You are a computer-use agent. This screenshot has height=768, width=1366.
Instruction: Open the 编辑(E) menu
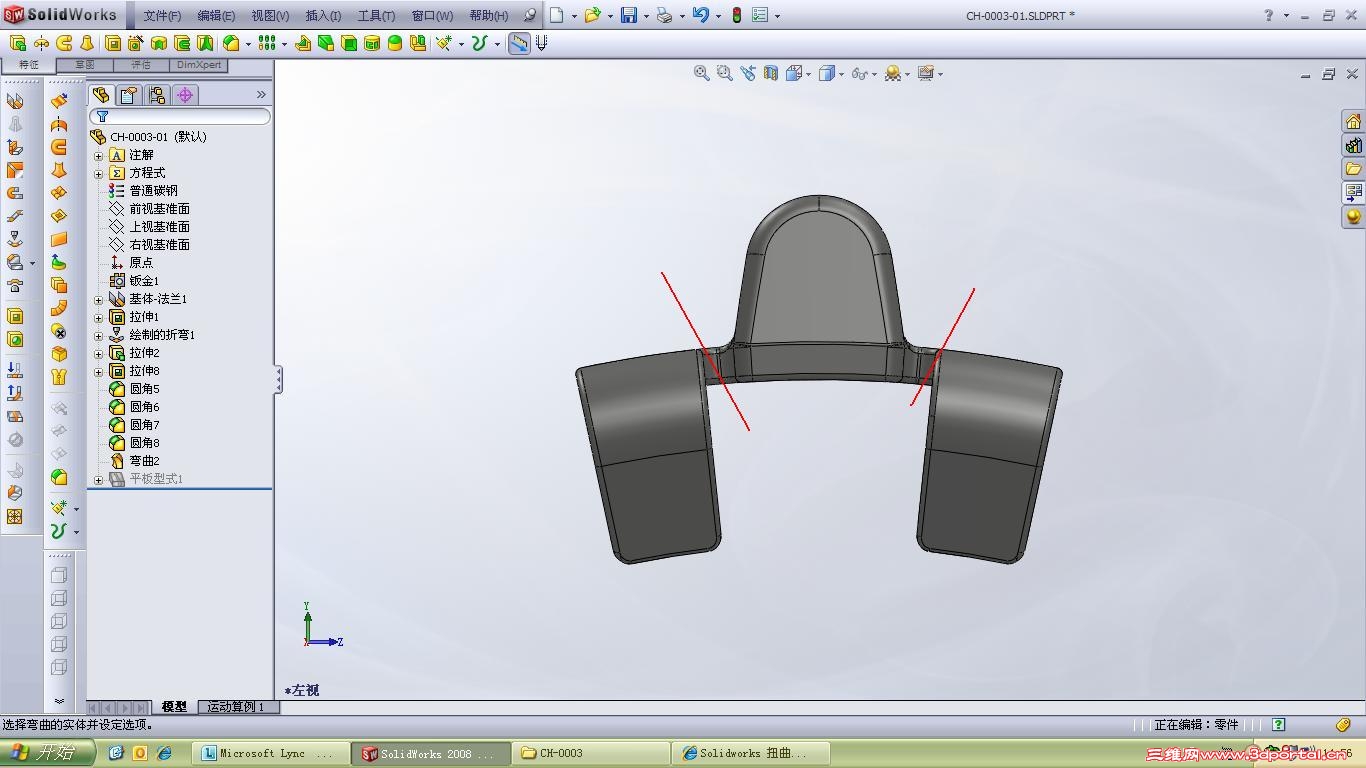216,16
